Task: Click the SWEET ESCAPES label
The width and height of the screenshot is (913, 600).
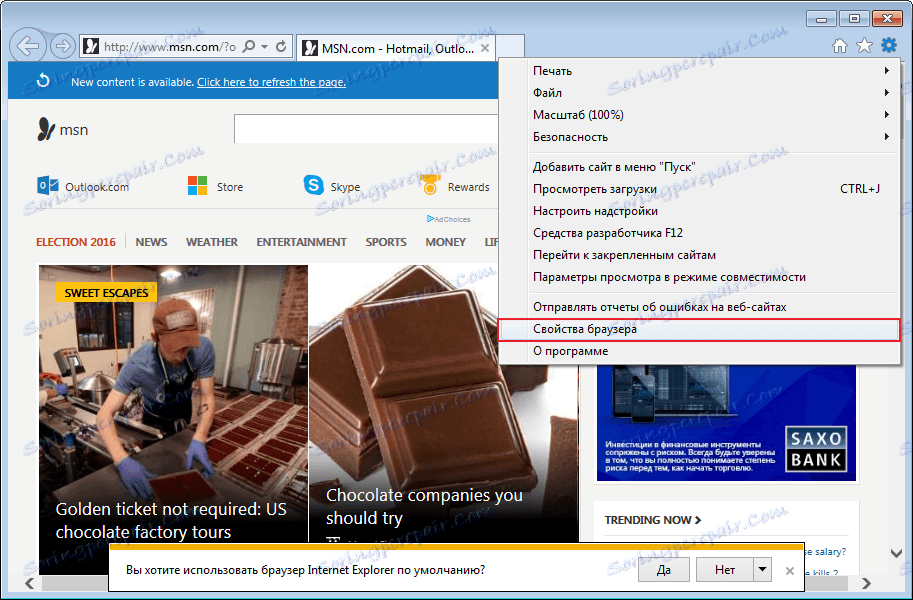Action: [x=107, y=292]
